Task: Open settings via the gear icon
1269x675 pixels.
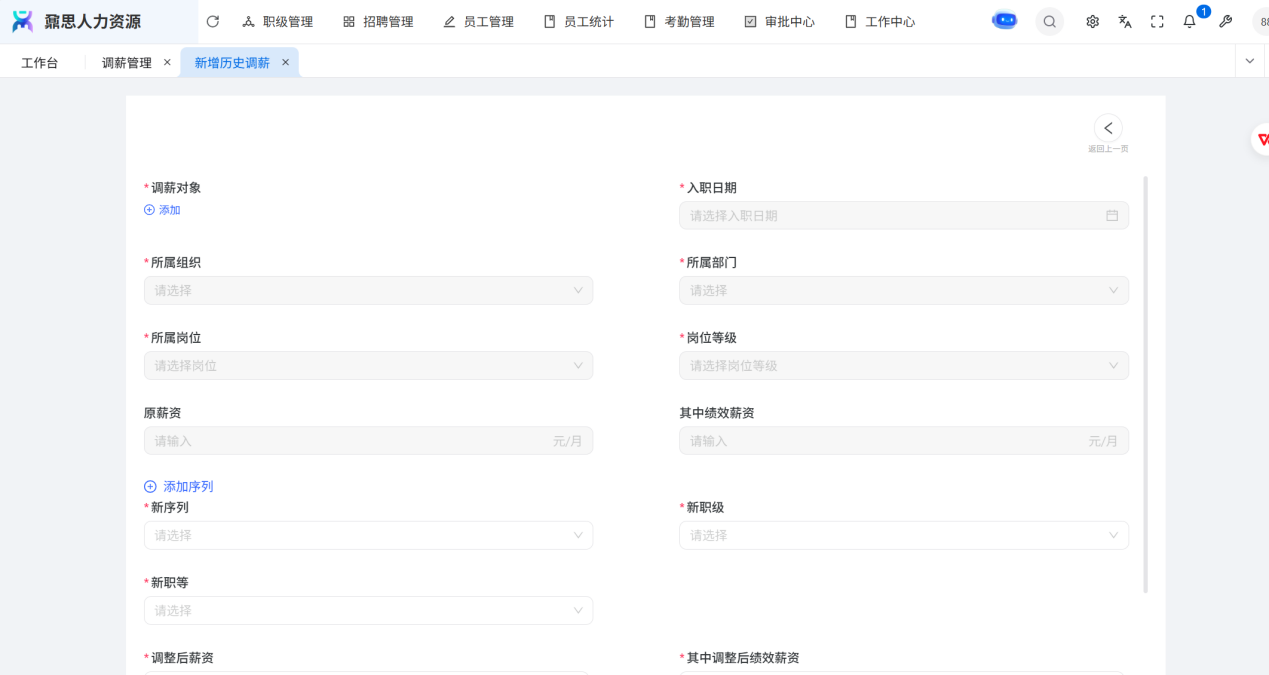Action: [1093, 22]
